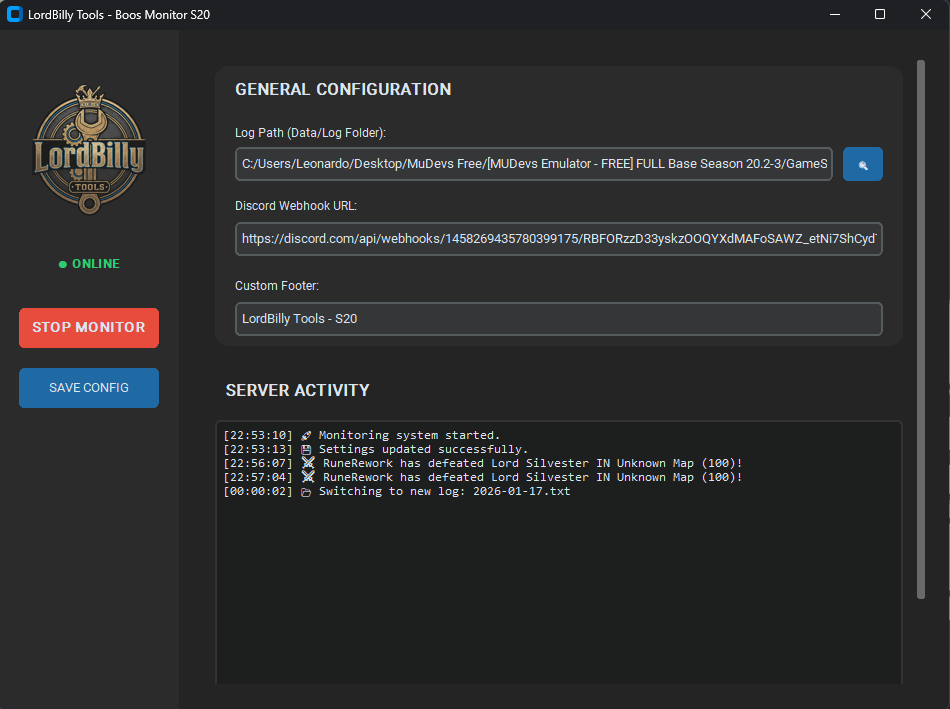Click the folder icon on the Switching log line
The image size is (950, 709).
(307, 492)
